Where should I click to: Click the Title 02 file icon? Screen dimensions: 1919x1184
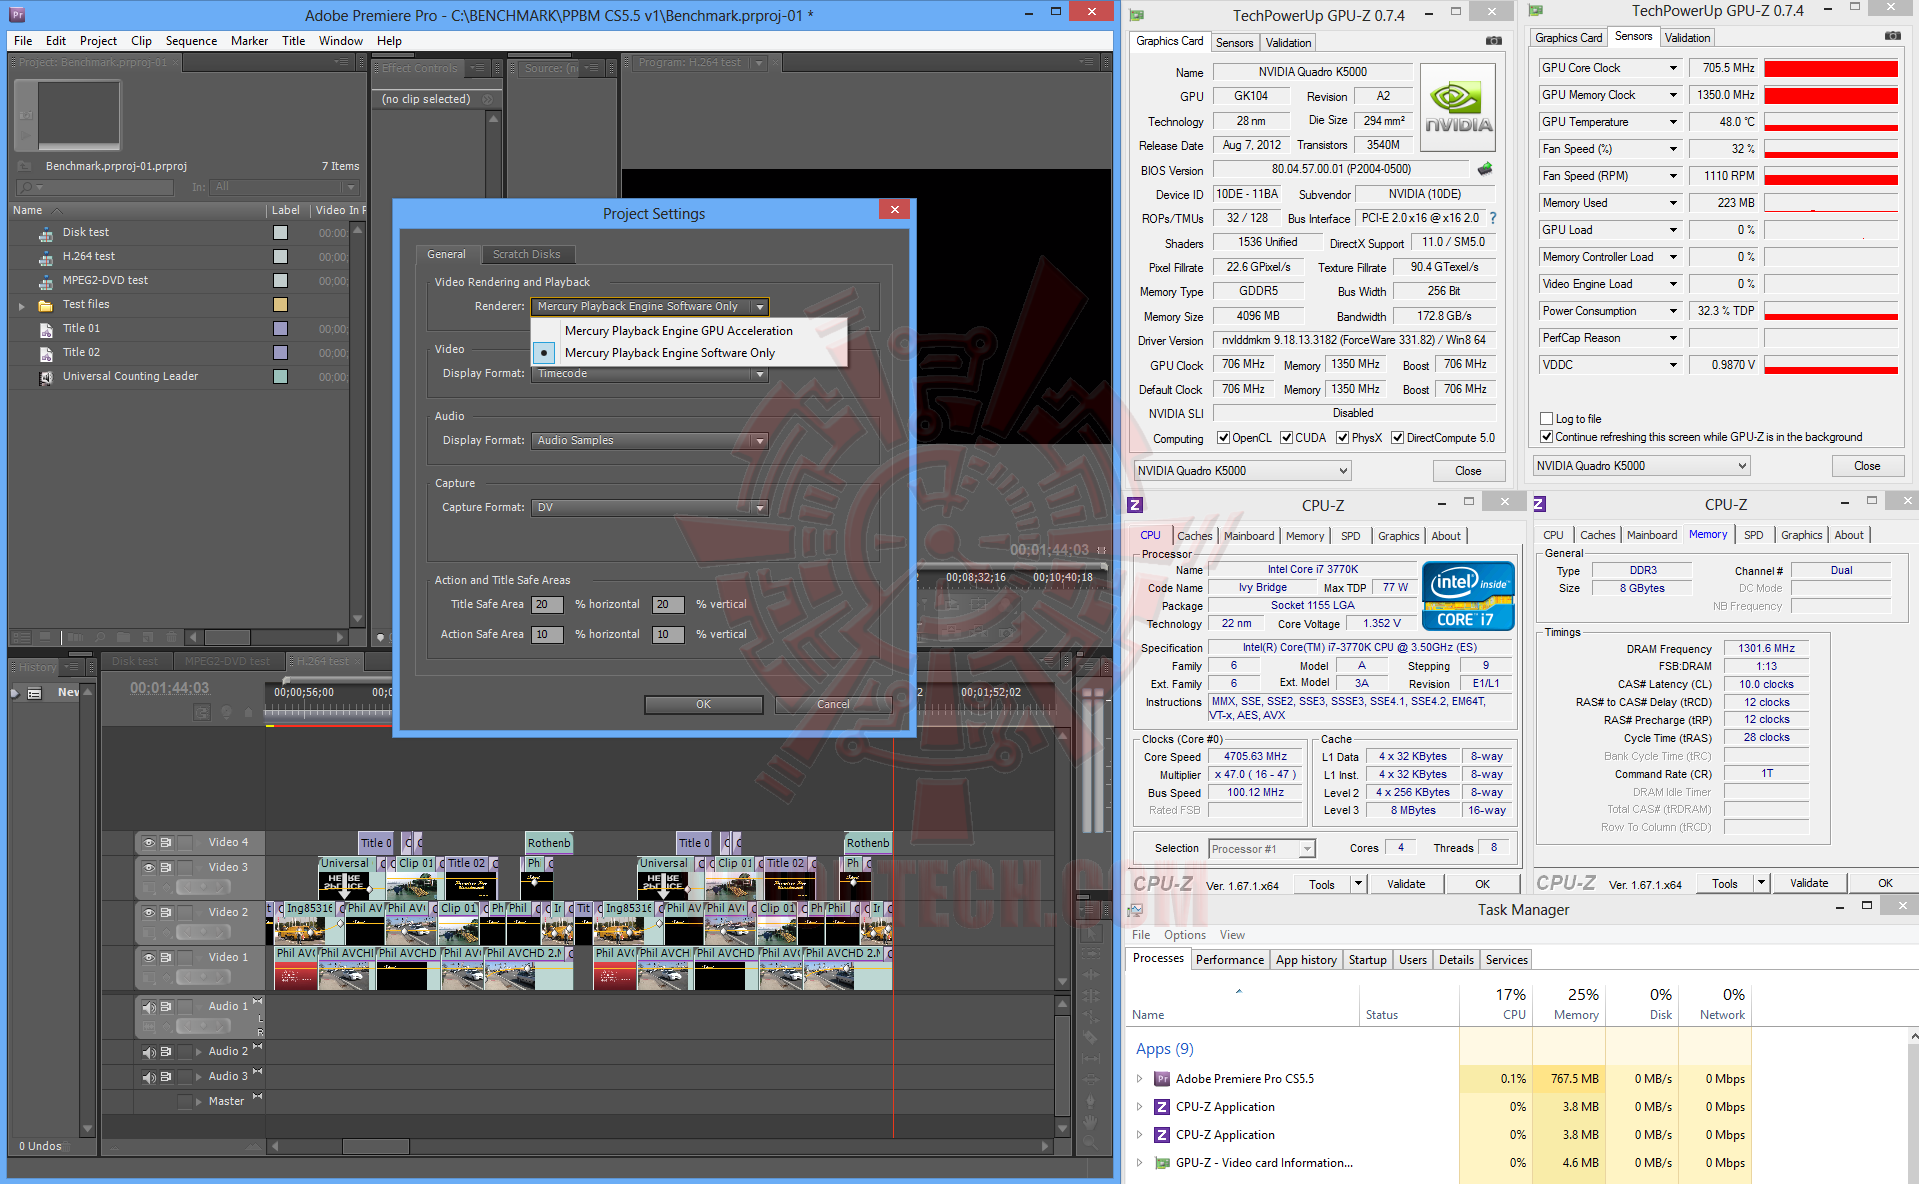click(x=46, y=353)
